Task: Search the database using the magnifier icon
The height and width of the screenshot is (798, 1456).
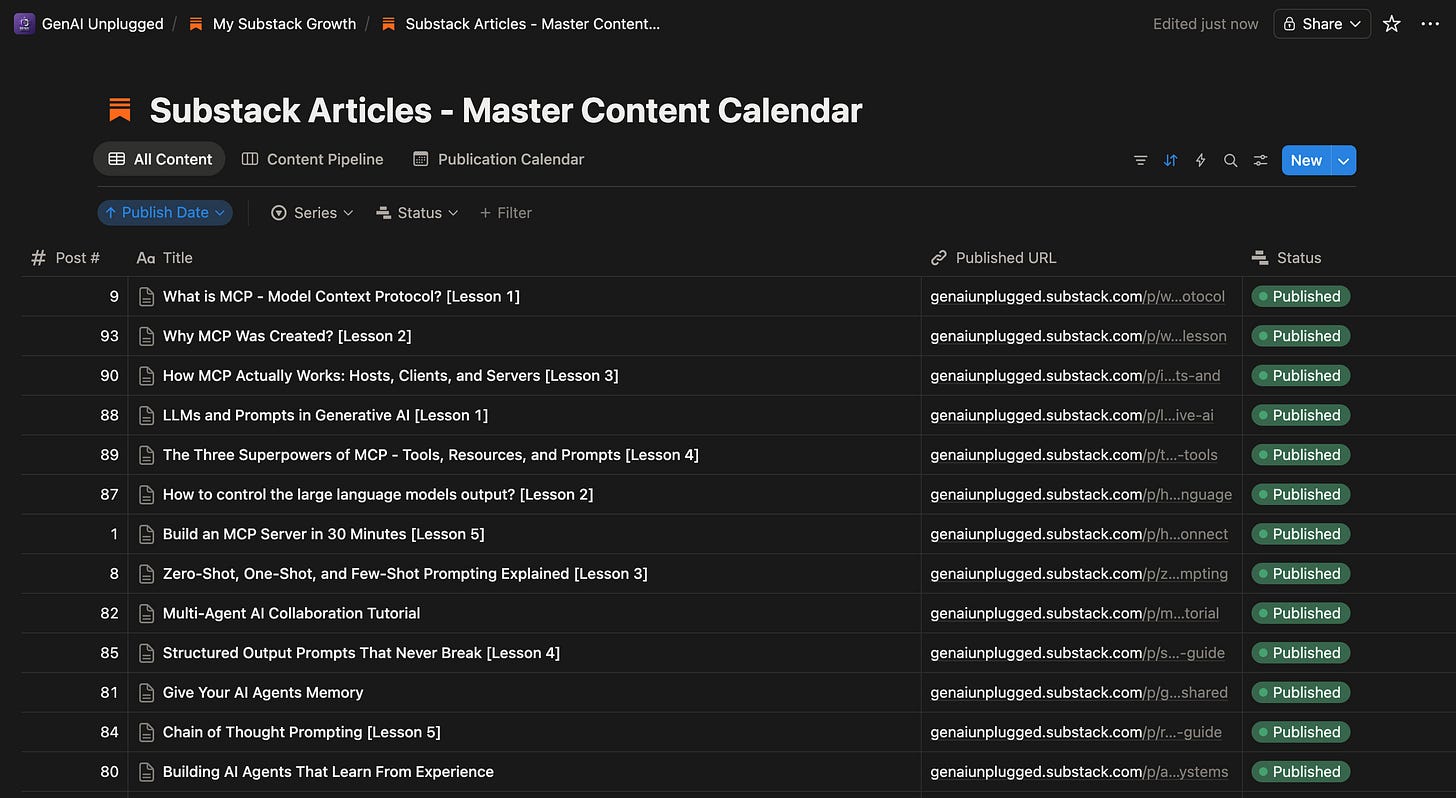Action: pos(1230,160)
